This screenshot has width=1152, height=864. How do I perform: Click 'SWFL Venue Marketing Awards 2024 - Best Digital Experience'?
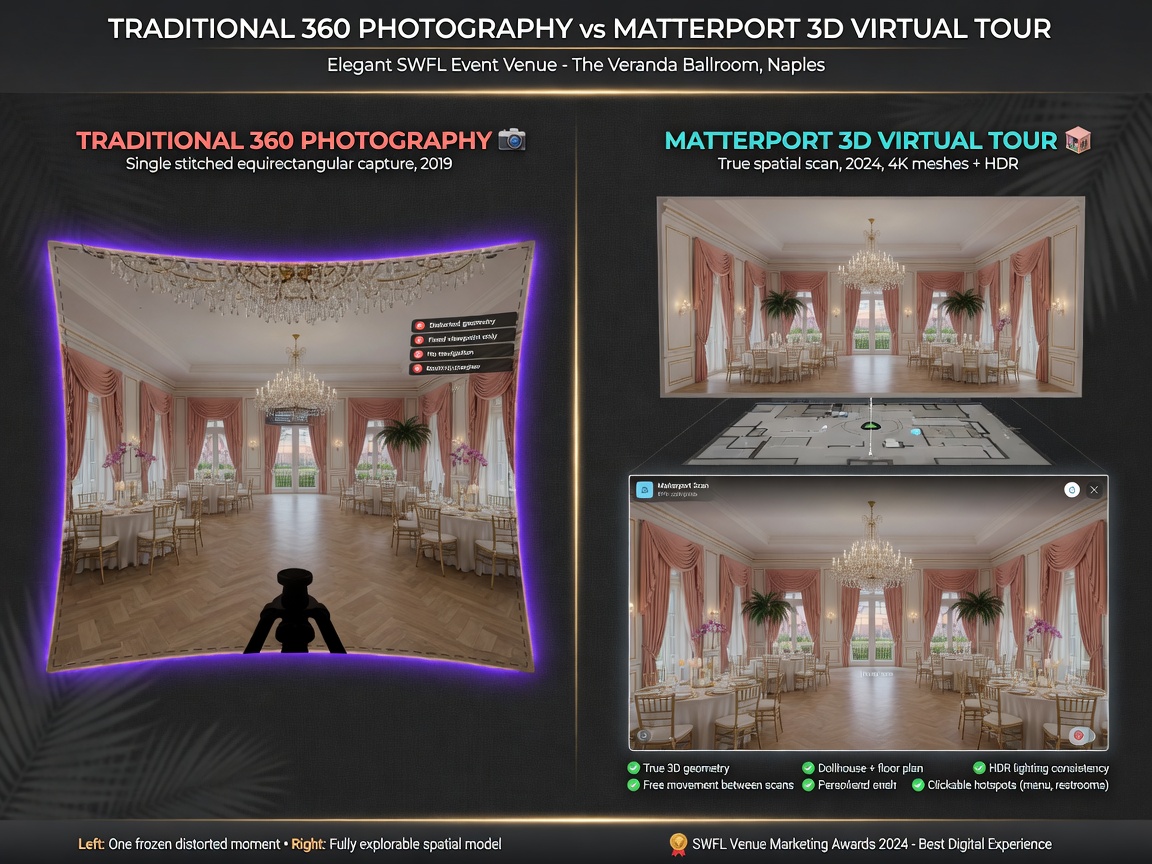tap(871, 844)
